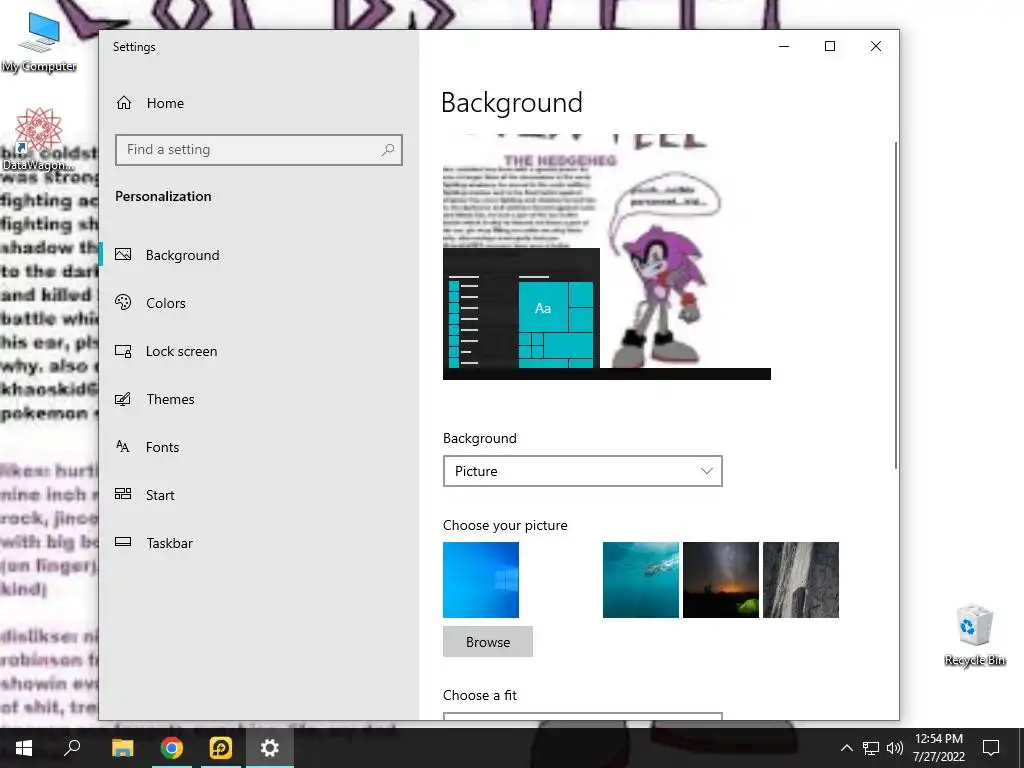Click the Settings gear on taskbar

tap(270, 748)
